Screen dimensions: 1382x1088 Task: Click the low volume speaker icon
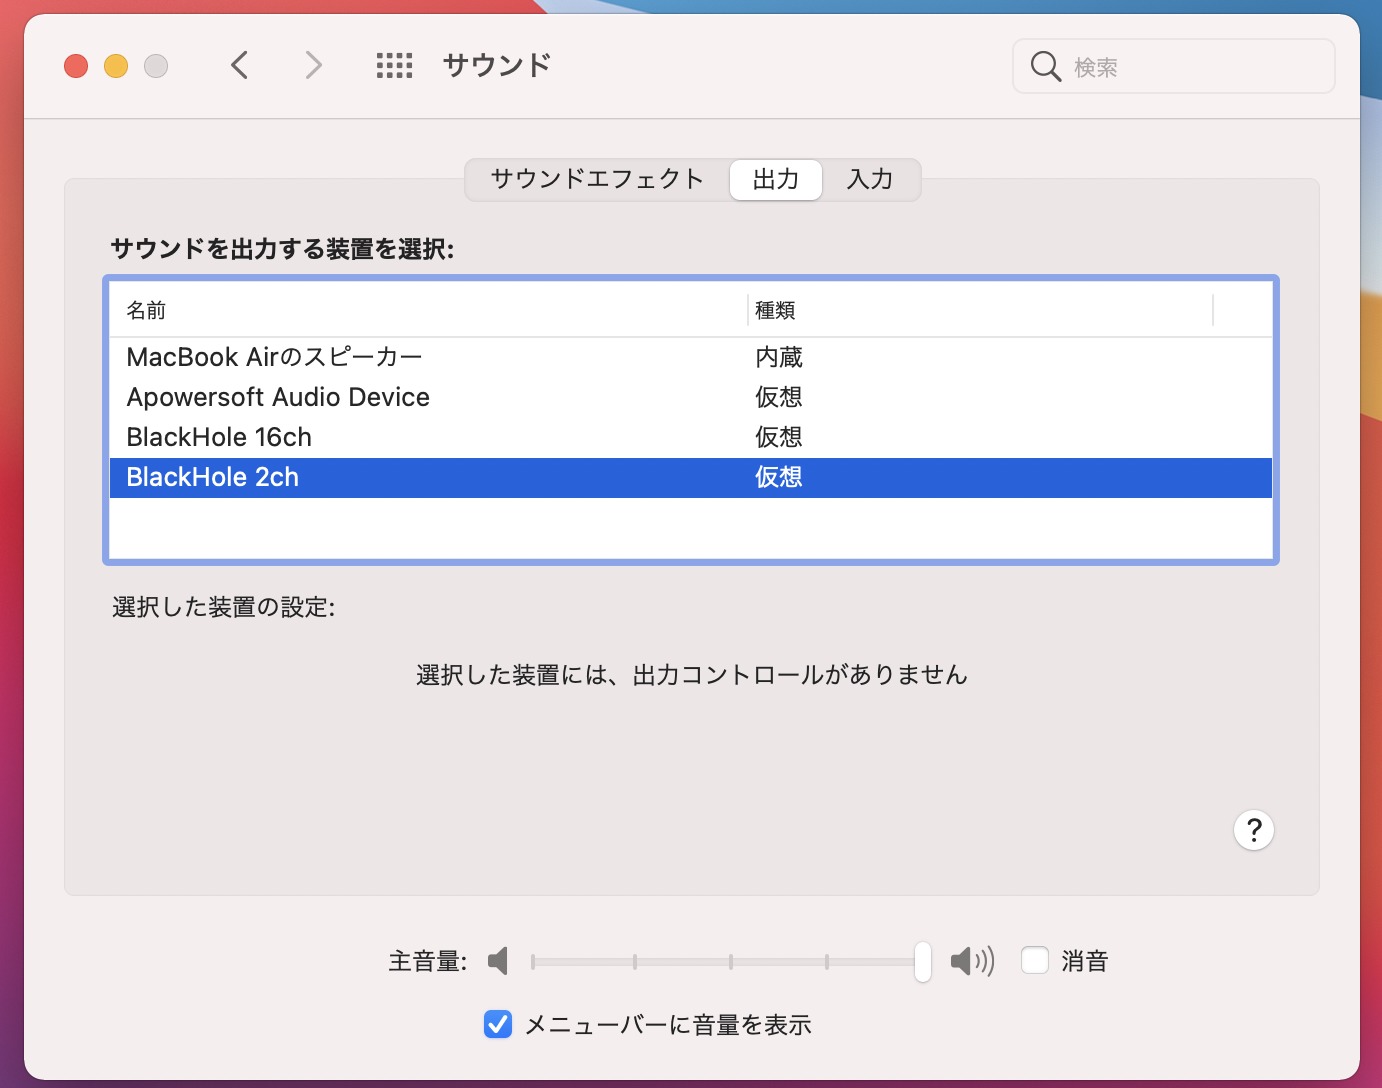click(x=498, y=961)
